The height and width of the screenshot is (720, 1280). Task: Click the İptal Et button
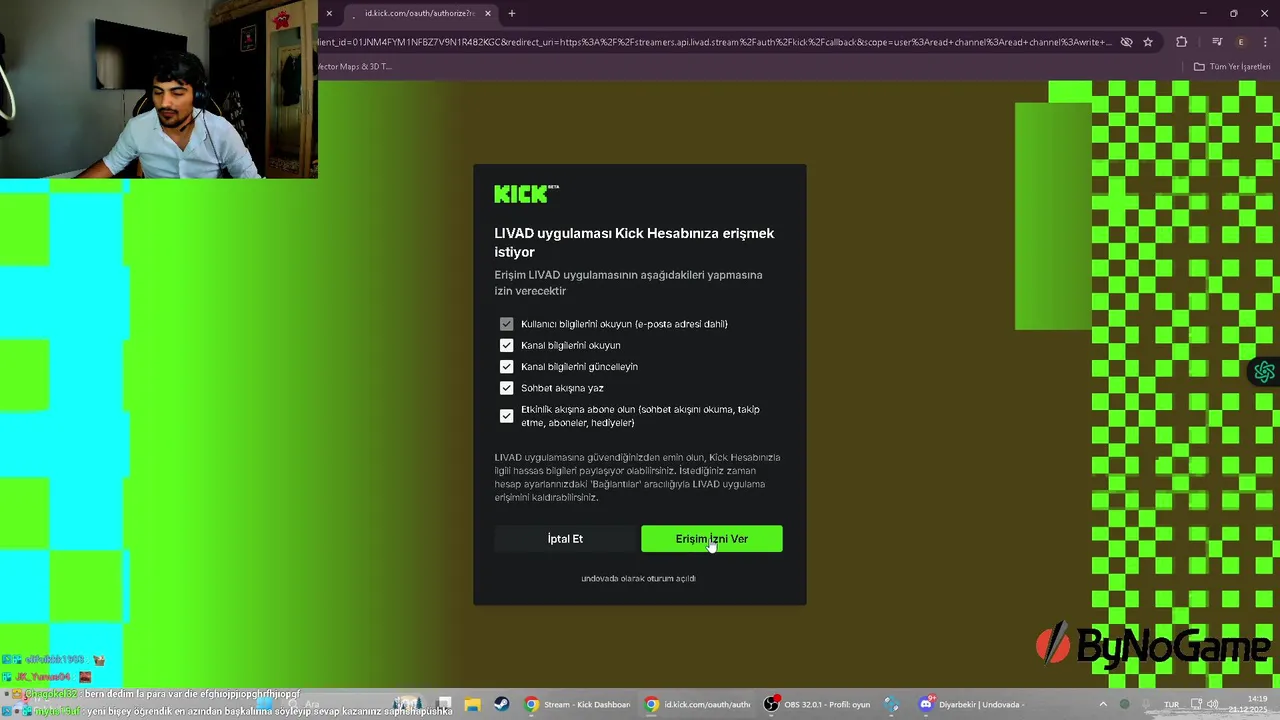pyautogui.click(x=565, y=539)
